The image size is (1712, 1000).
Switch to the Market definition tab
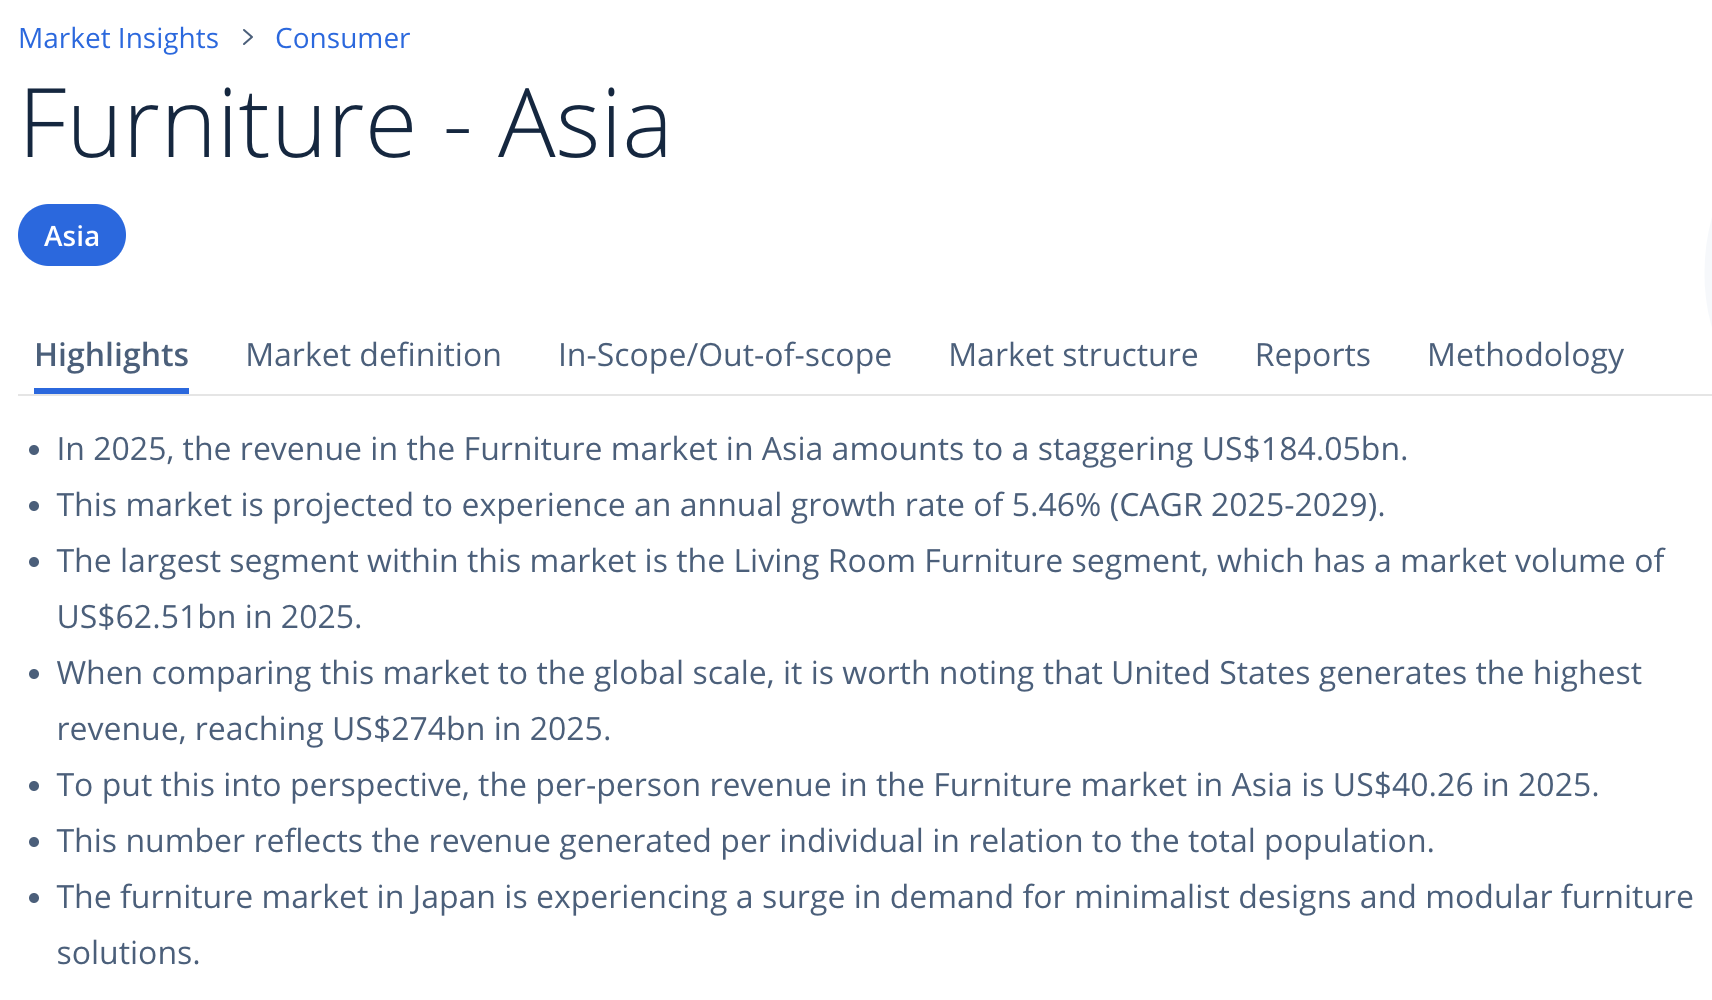[x=373, y=355]
